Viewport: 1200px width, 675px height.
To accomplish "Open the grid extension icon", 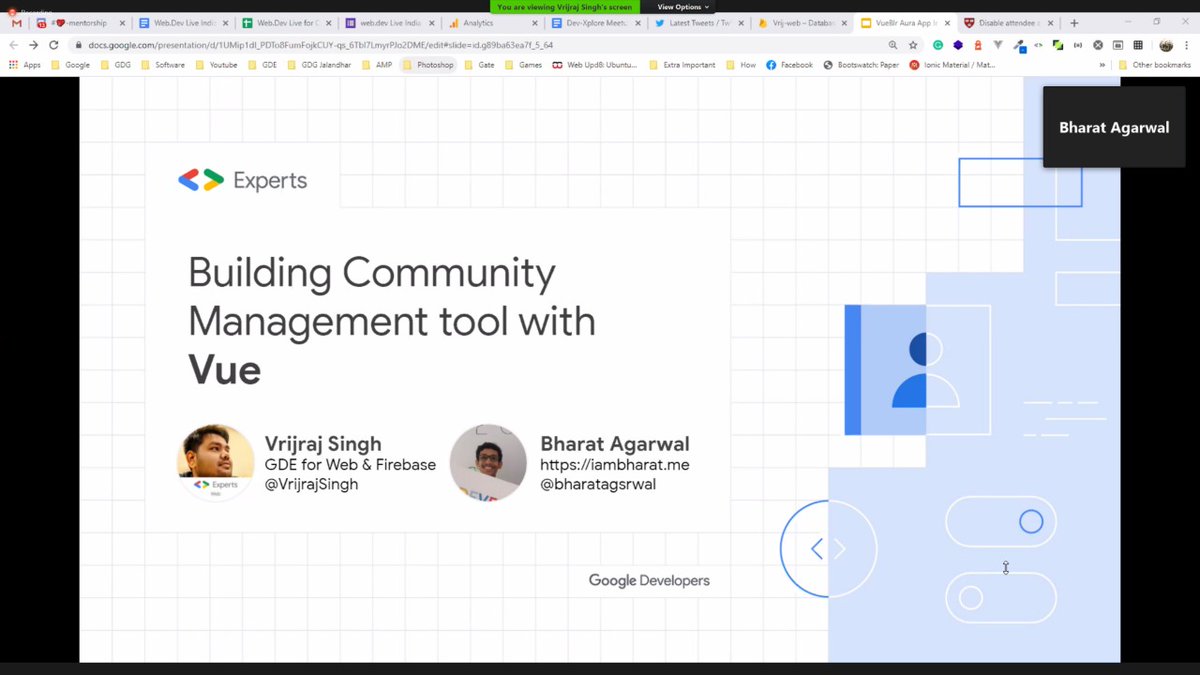I will coord(1138,45).
